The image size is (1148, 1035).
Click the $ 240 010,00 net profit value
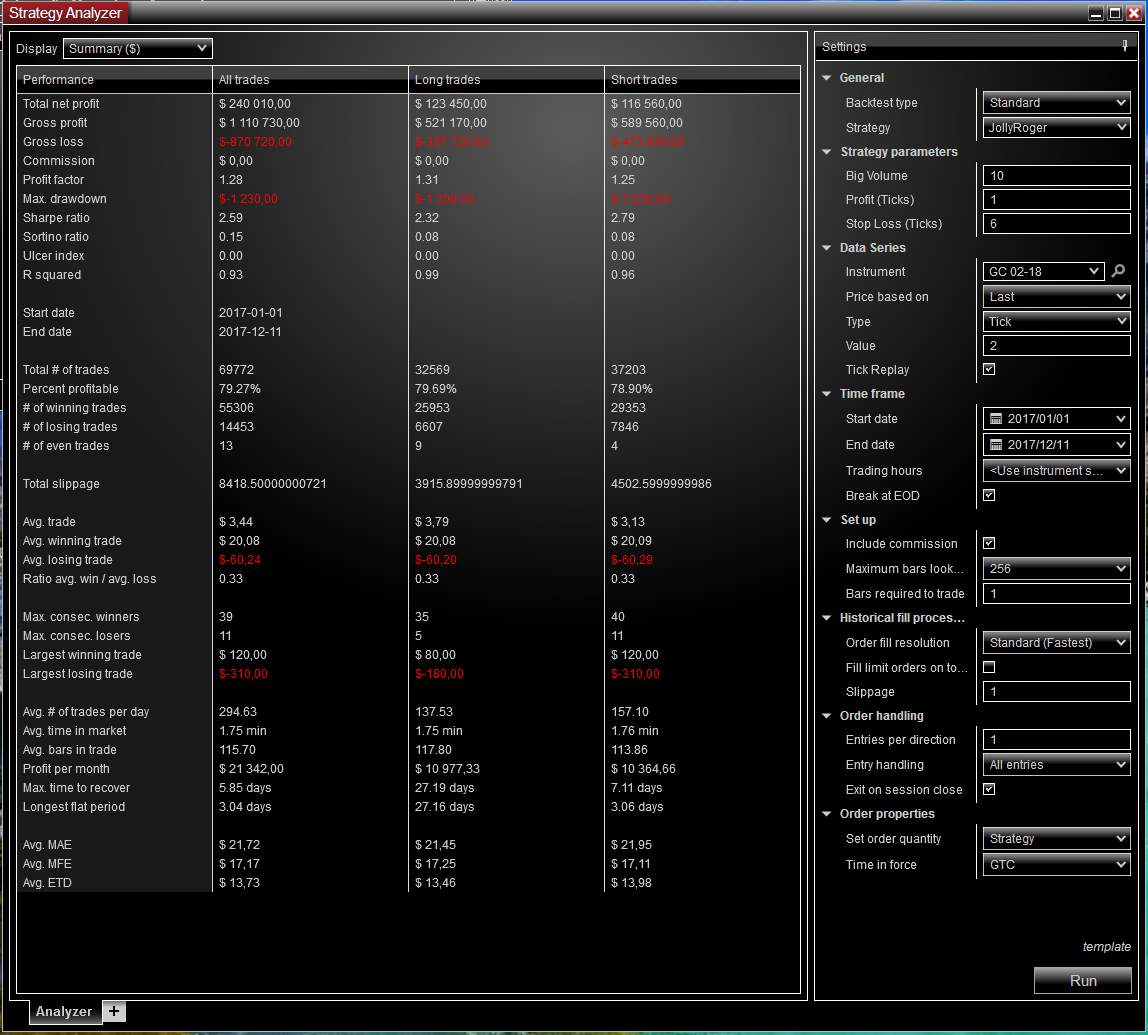point(255,104)
